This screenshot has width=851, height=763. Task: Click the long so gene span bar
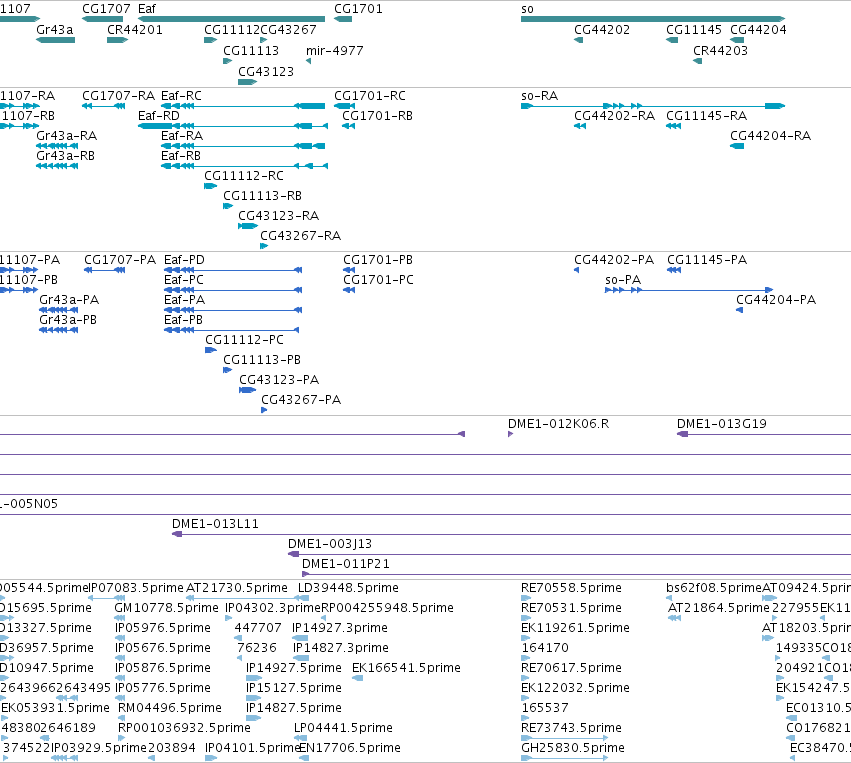[653, 19]
